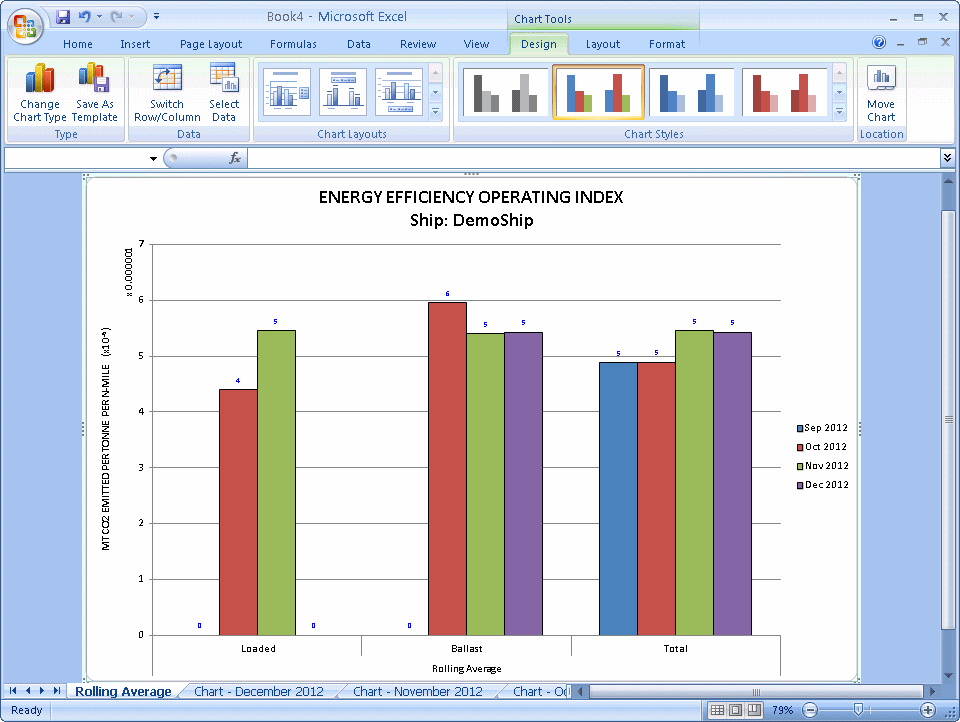Screen dimensions: 960x722
Task: Click the 79% zoom level
Action: tap(782, 710)
